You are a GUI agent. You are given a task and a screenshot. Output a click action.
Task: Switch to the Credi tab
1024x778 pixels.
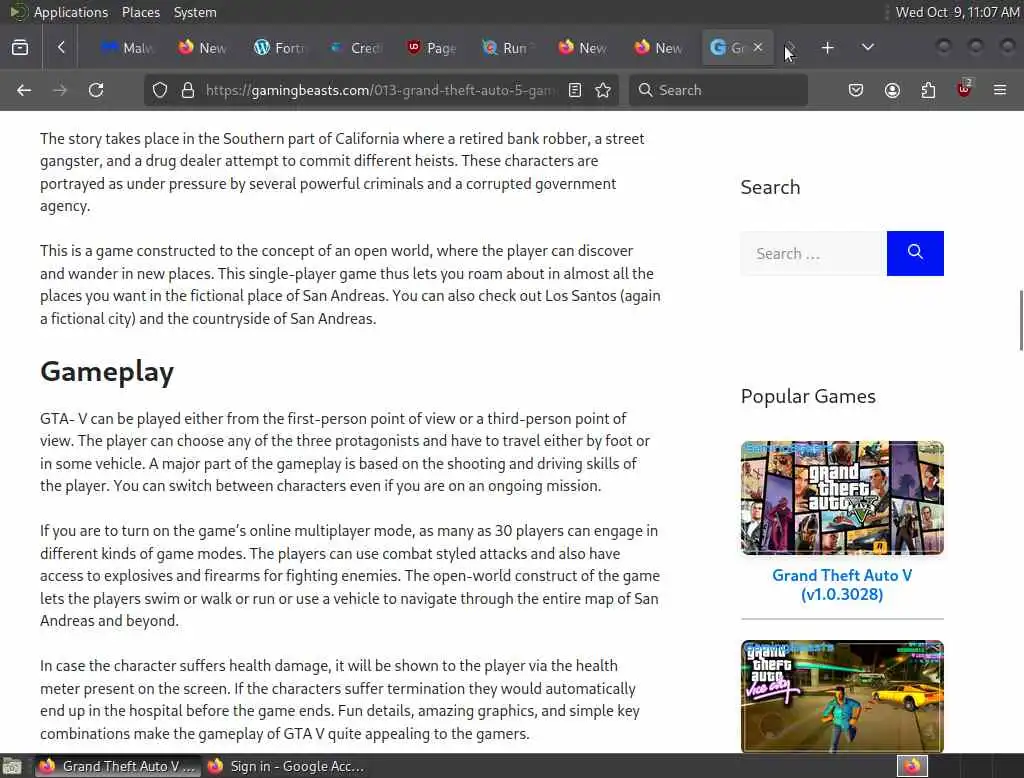[355, 48]
